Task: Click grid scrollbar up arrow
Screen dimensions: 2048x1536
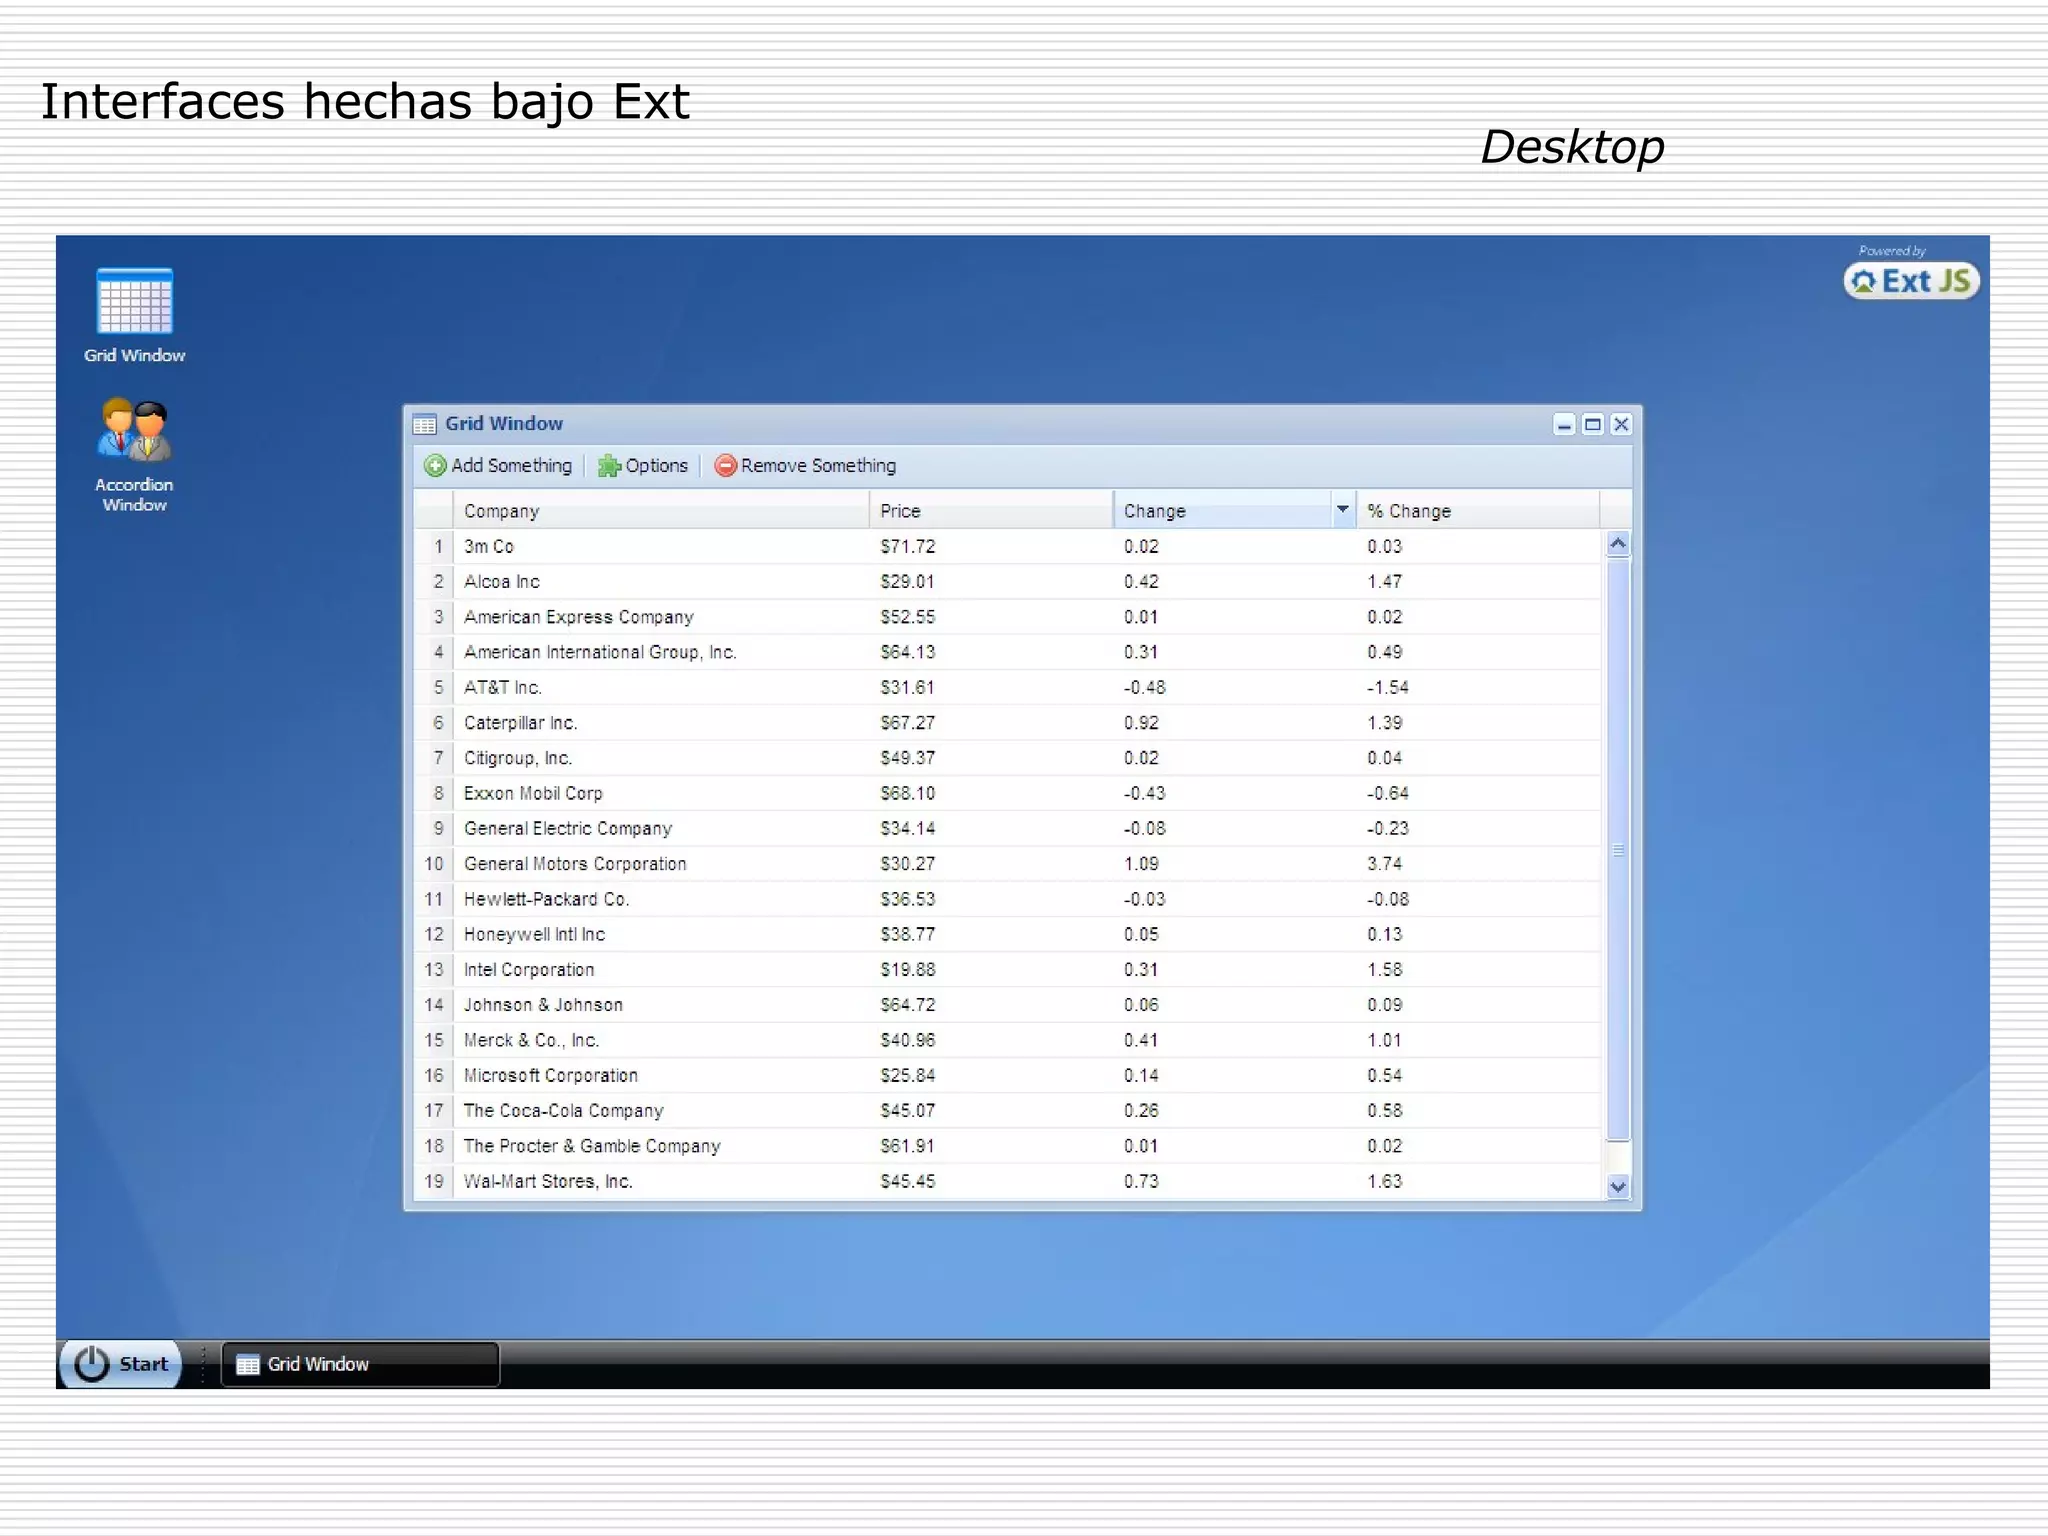Action: 1618,544
